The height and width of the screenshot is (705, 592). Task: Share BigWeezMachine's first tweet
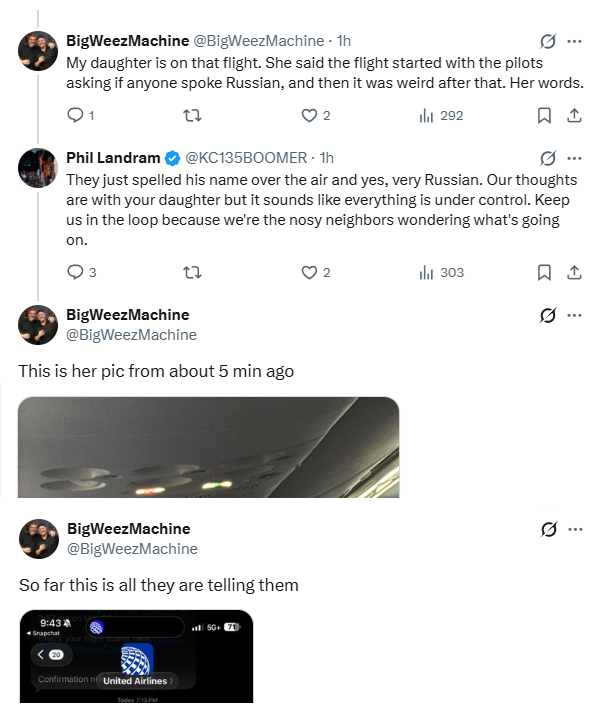574,116
